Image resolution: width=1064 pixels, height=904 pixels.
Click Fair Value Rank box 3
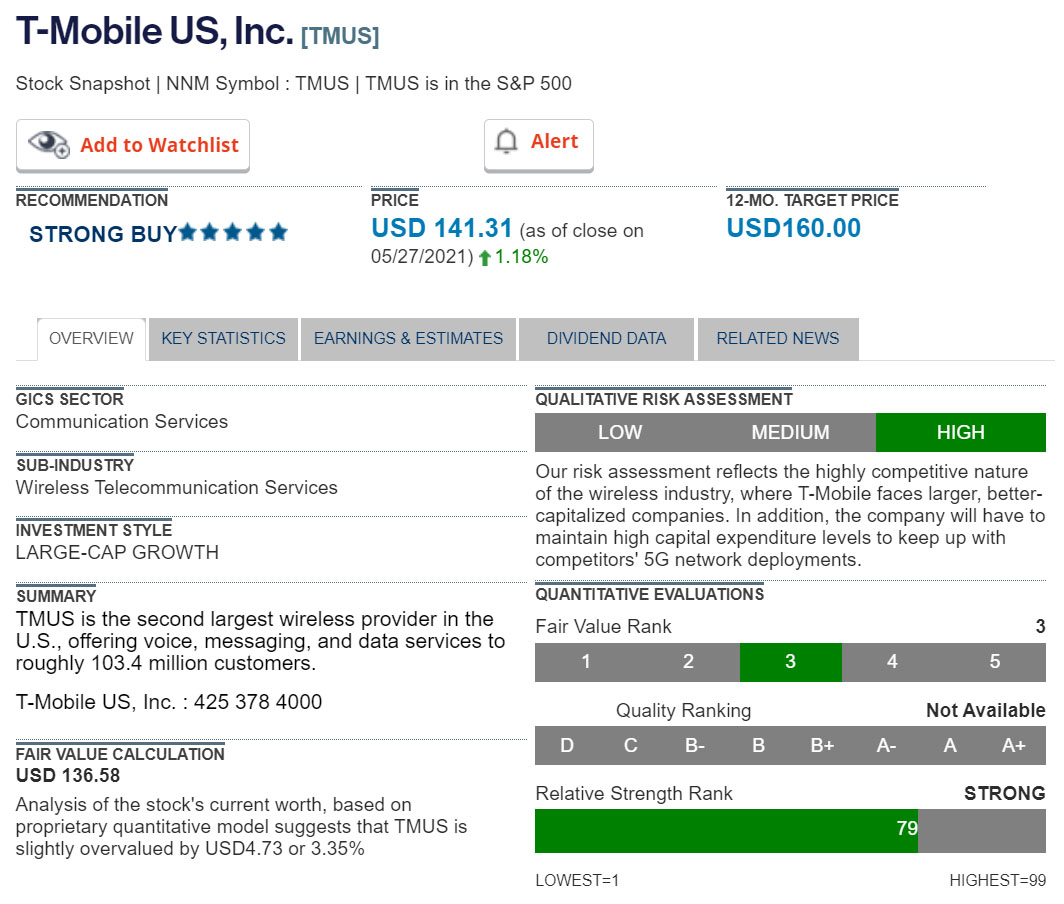[790, 661]
